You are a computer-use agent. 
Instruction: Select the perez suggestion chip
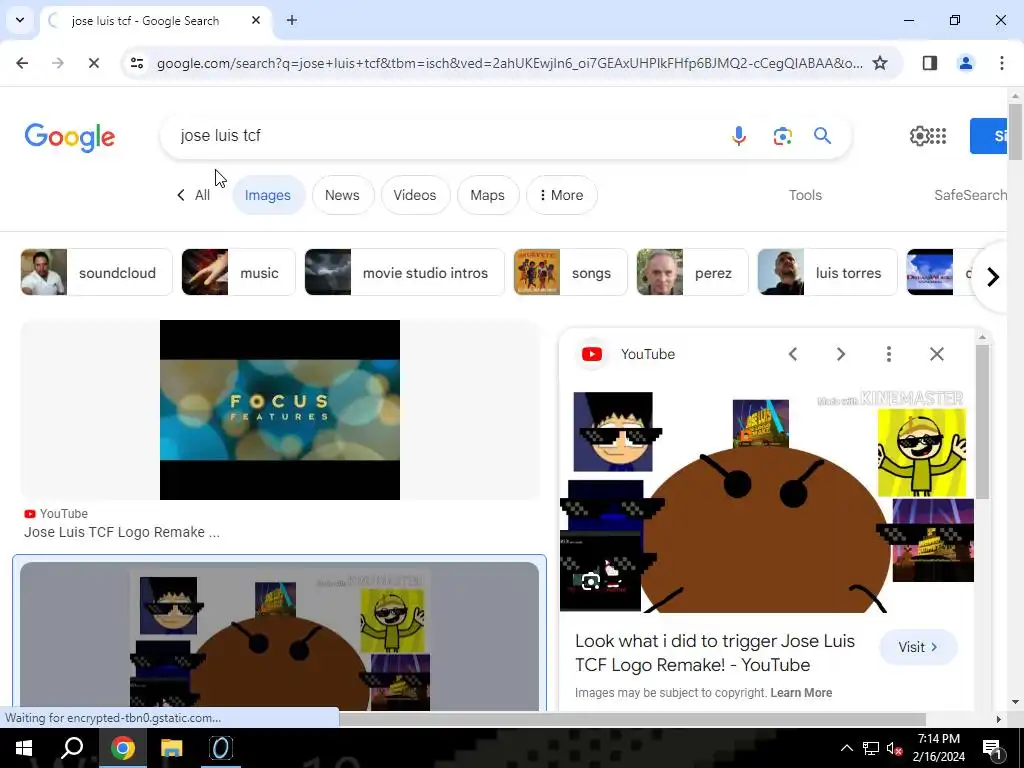coord(692,272)
